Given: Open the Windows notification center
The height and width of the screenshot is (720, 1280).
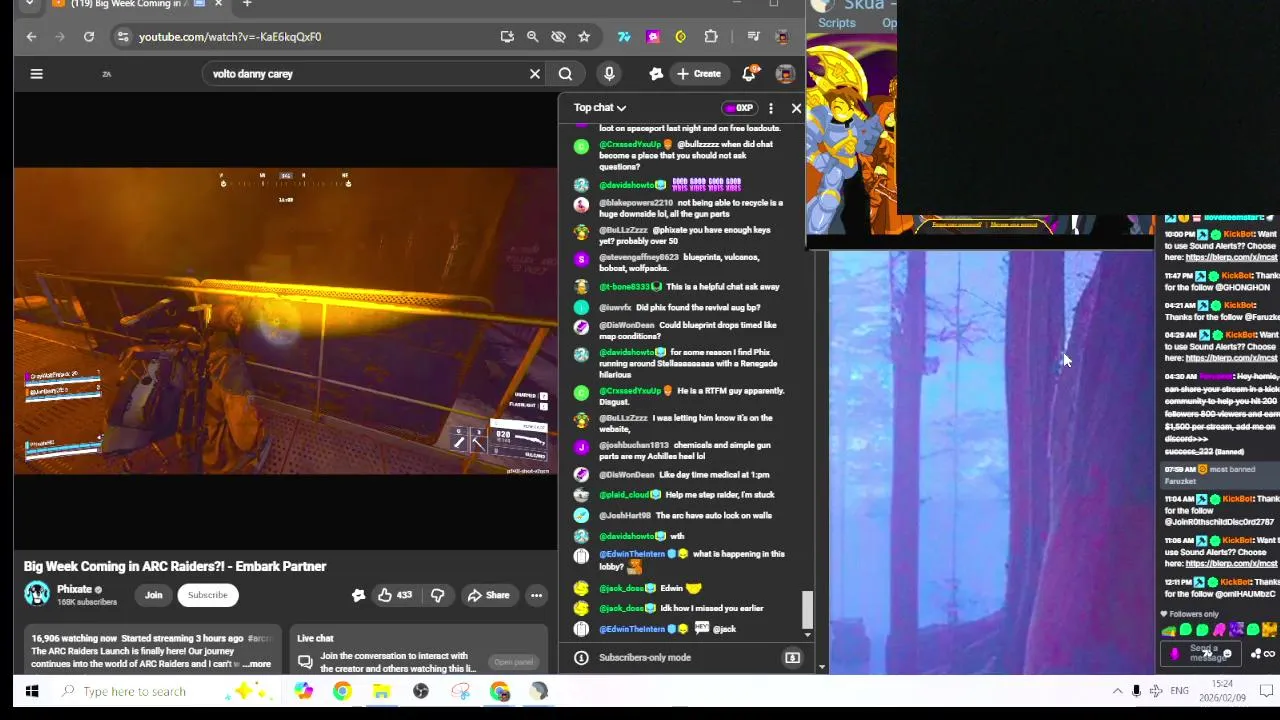Looking at the screenshot, I should tap(1266, 691).
